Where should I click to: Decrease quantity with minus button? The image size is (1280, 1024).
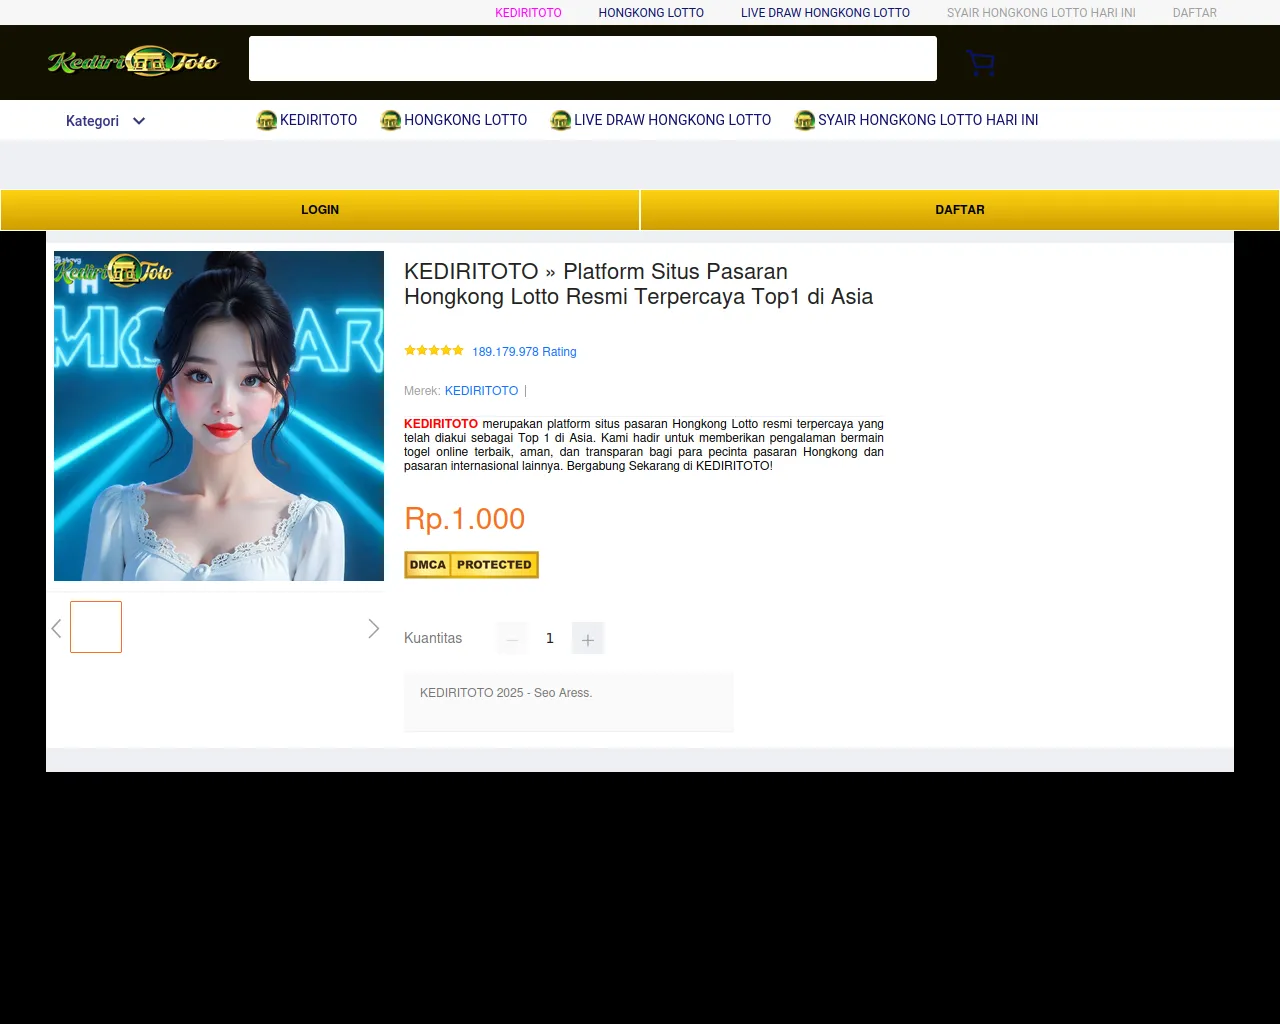pos(512,638)
